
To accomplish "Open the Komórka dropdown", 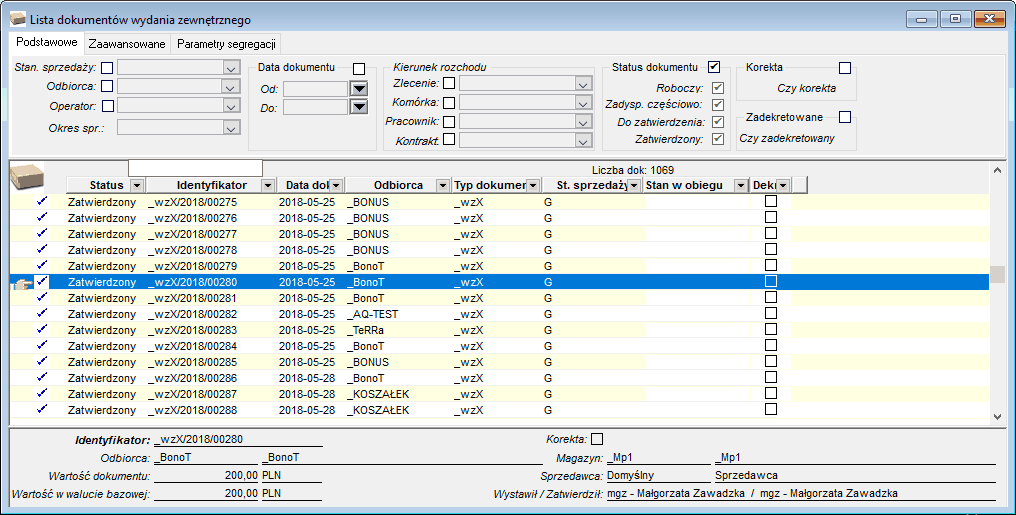I will coord(583,104).
